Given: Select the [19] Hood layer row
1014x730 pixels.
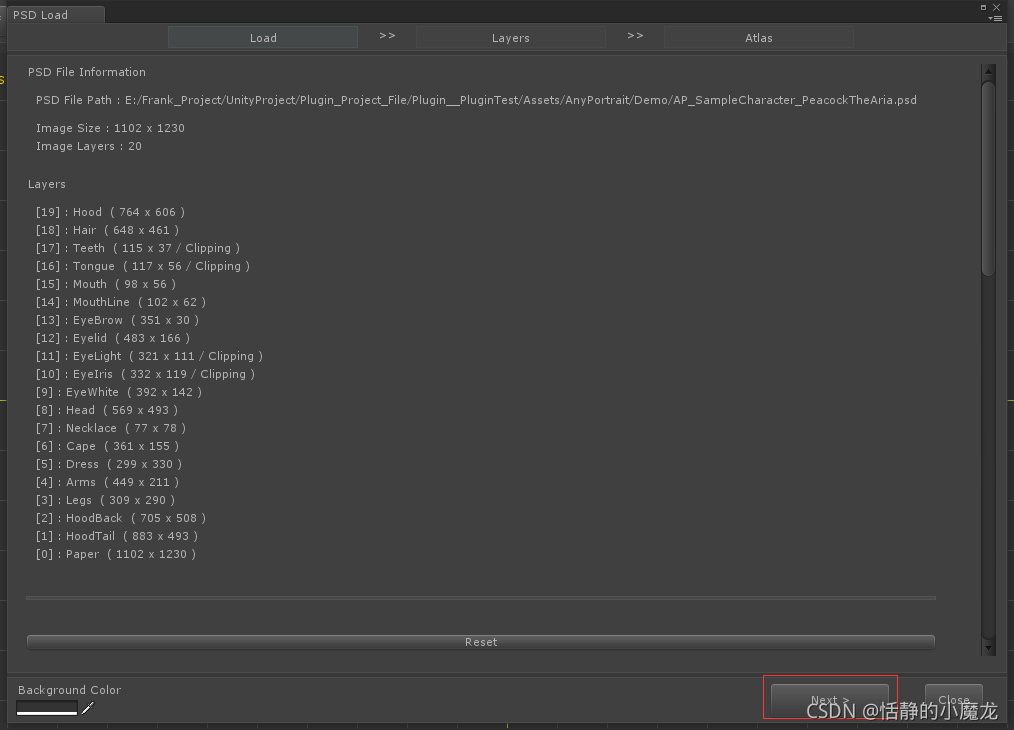Looking at the screenshot, I should point(110,212).
